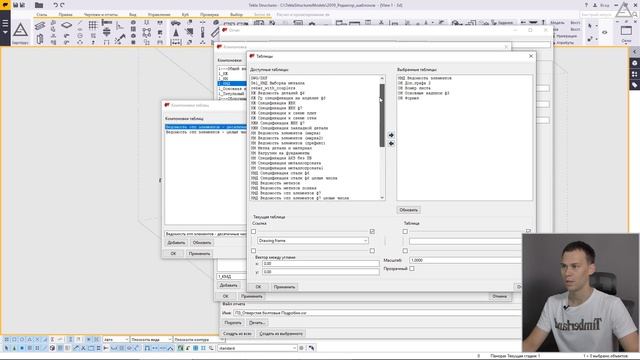
Task: Select the steel beam tool
Action: [x=40, y=26]
